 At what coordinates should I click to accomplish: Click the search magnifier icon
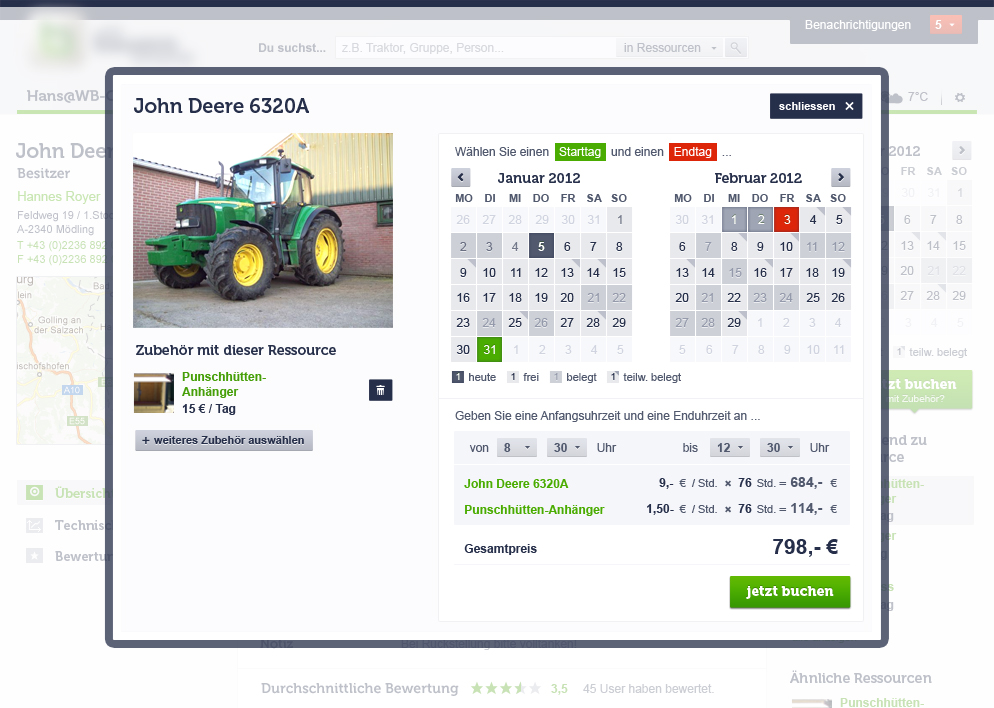735,48
